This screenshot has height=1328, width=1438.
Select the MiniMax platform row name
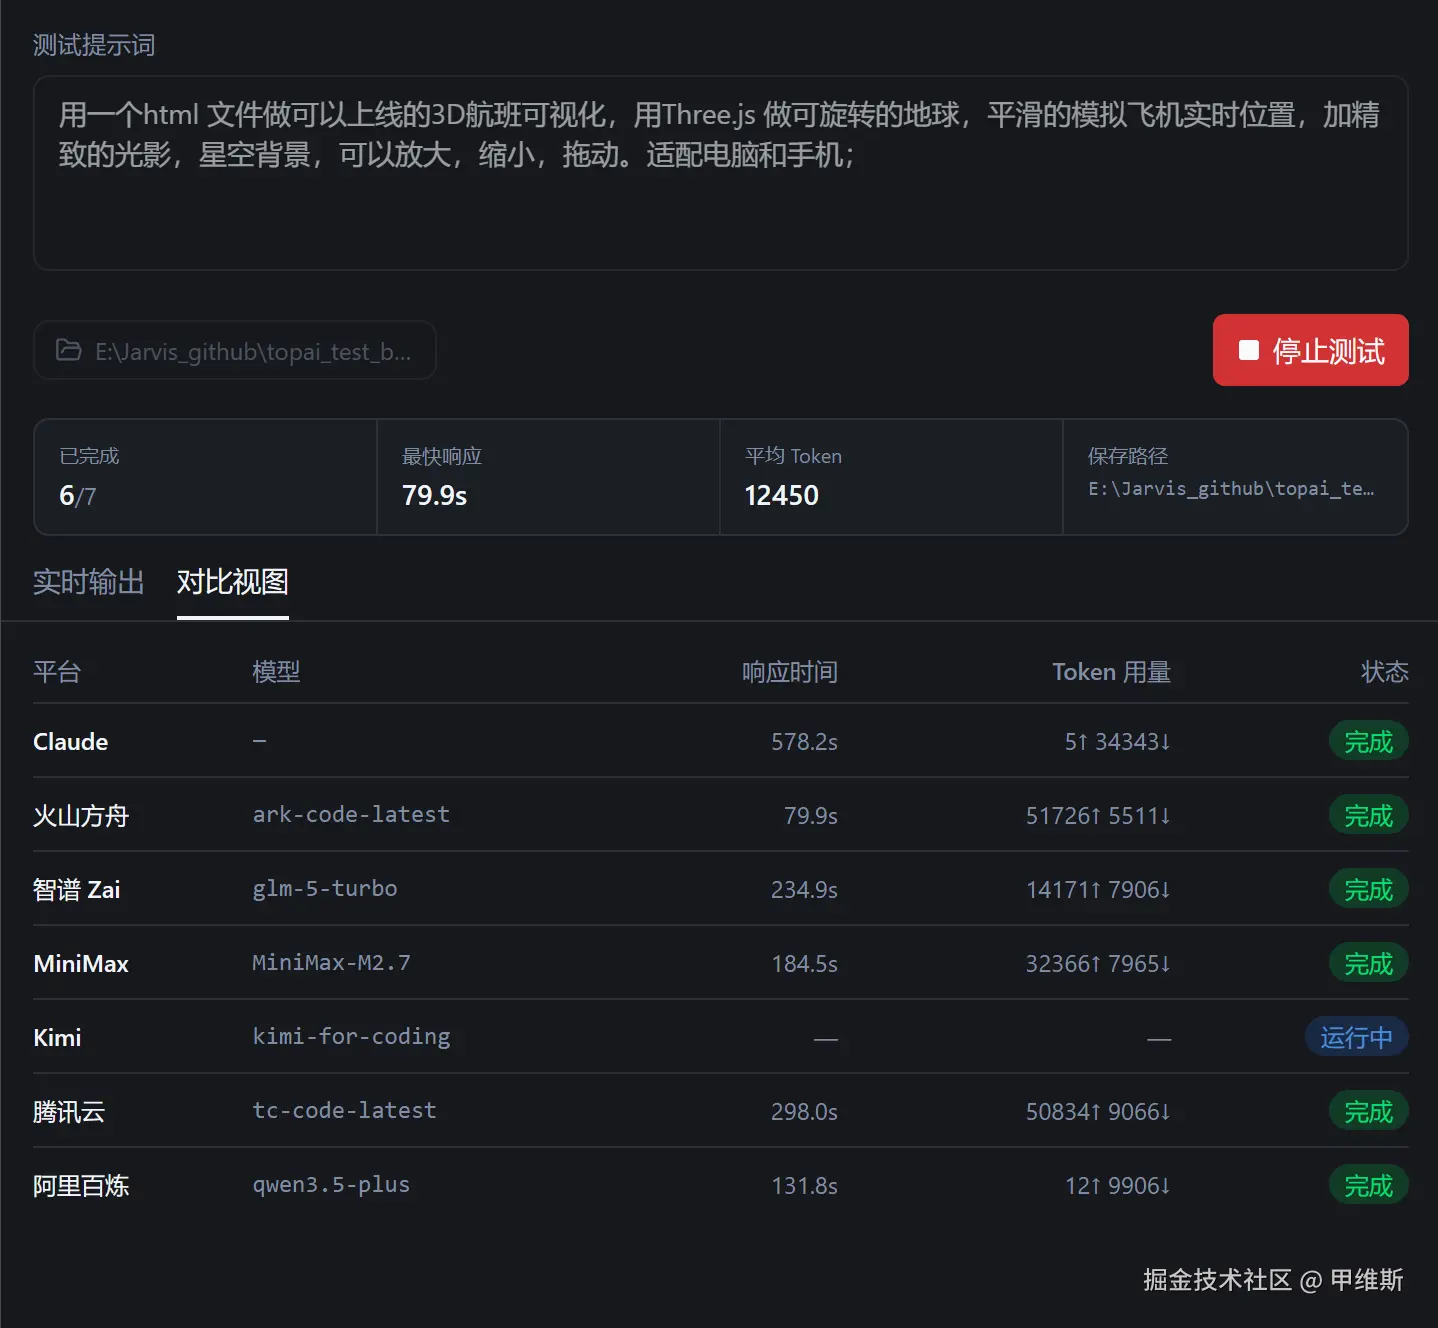tap(81, 964)
